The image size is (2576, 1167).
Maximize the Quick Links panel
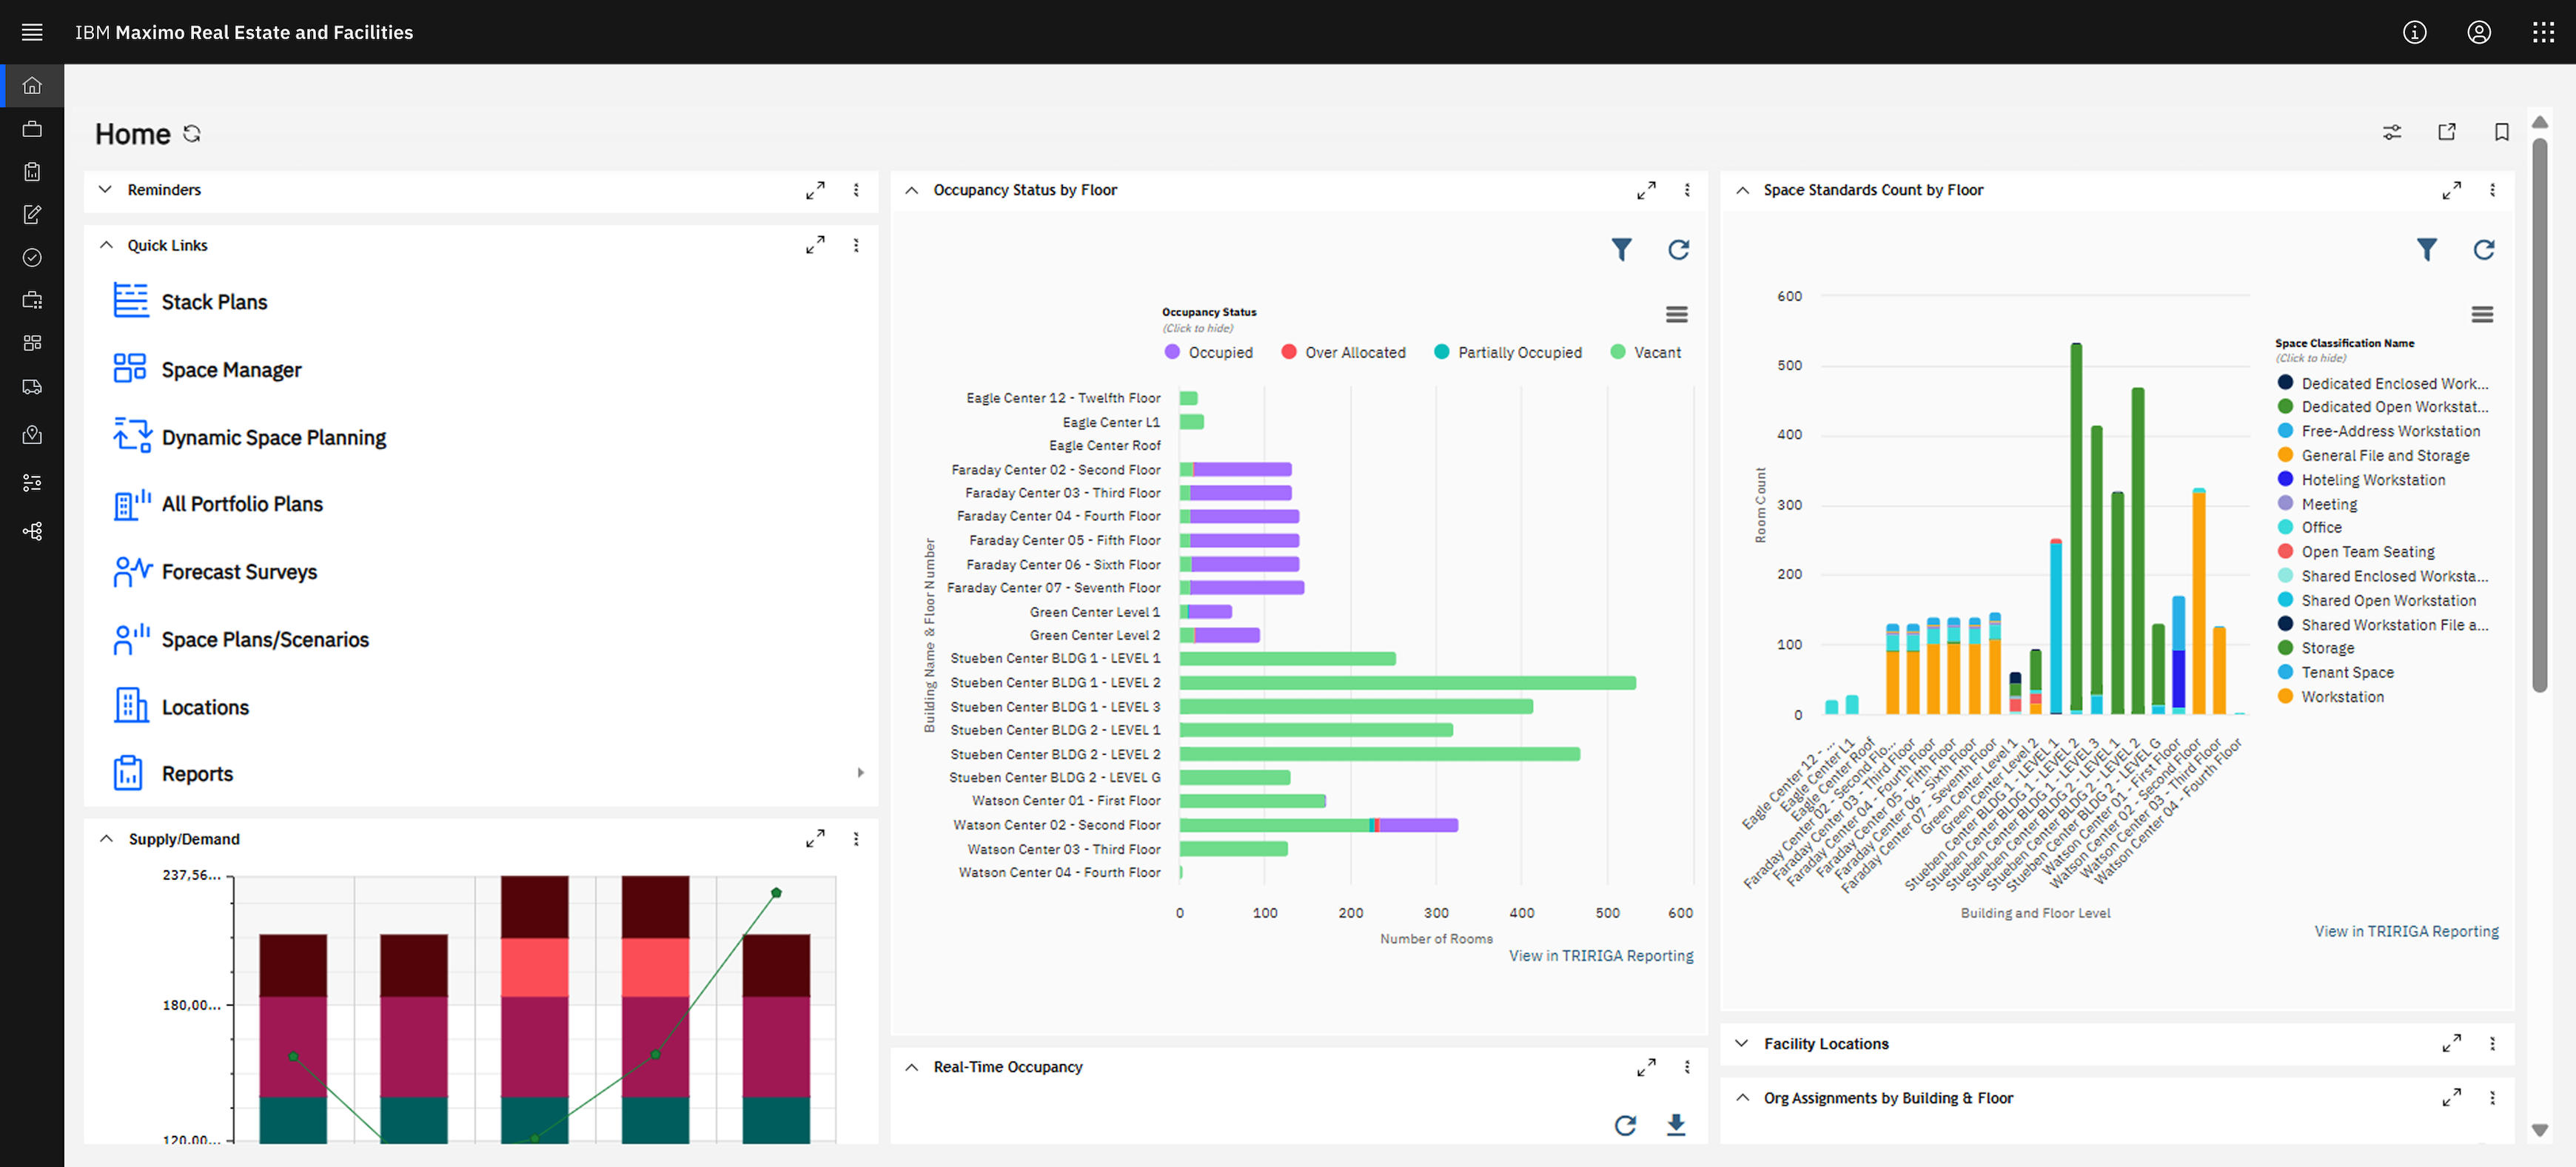[x=815, y=245]
